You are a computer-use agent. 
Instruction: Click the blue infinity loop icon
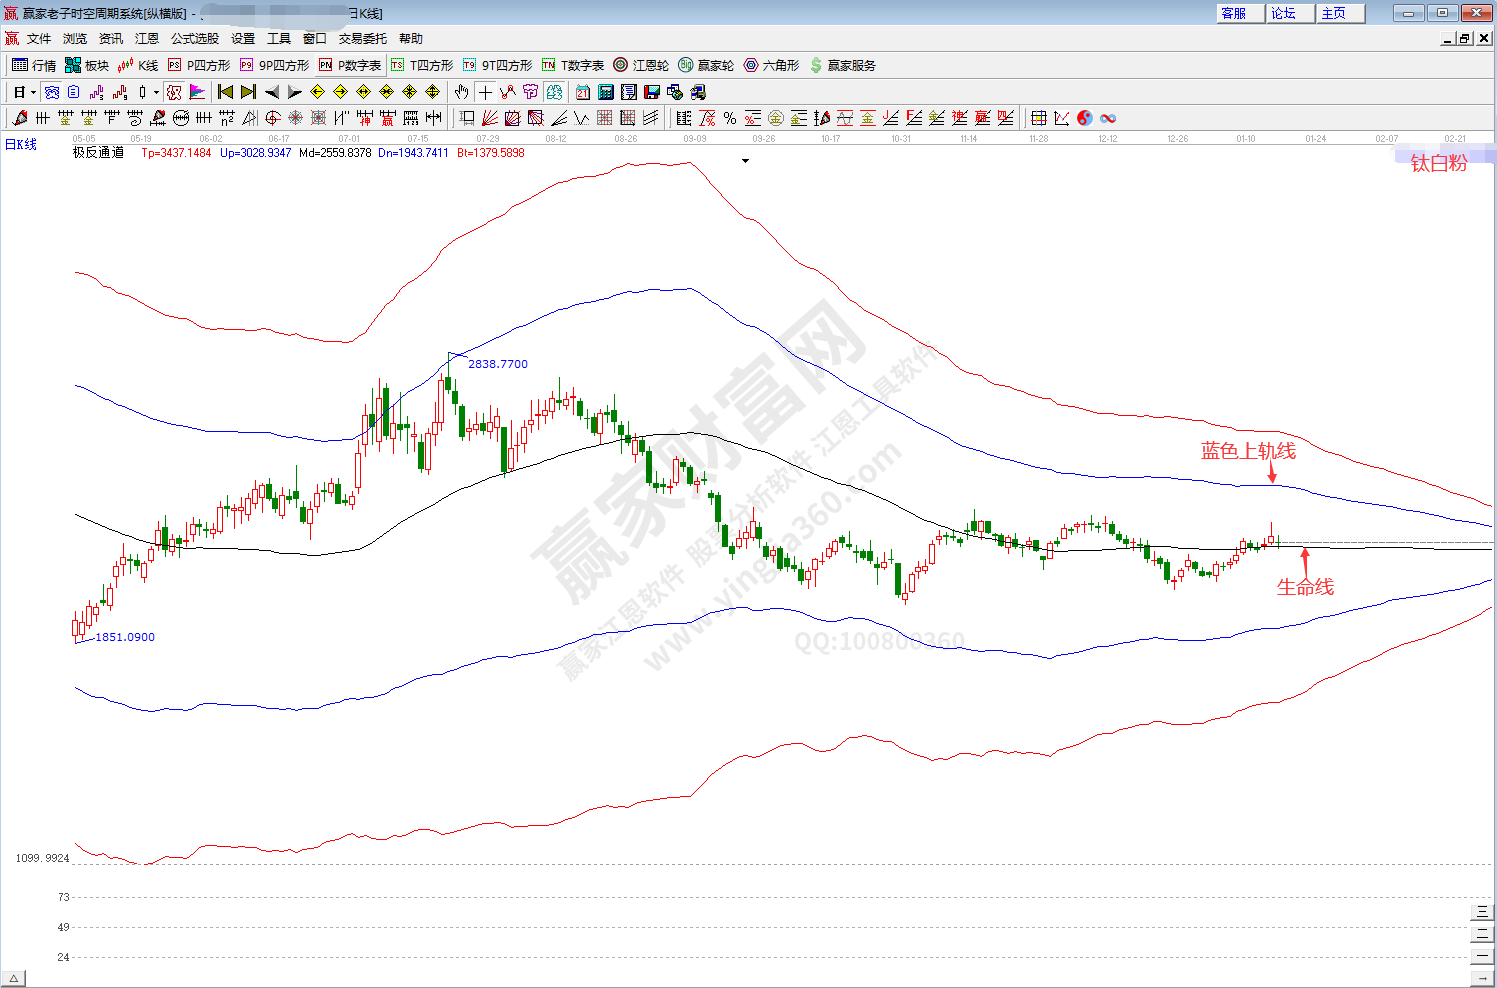[1108, 118]
